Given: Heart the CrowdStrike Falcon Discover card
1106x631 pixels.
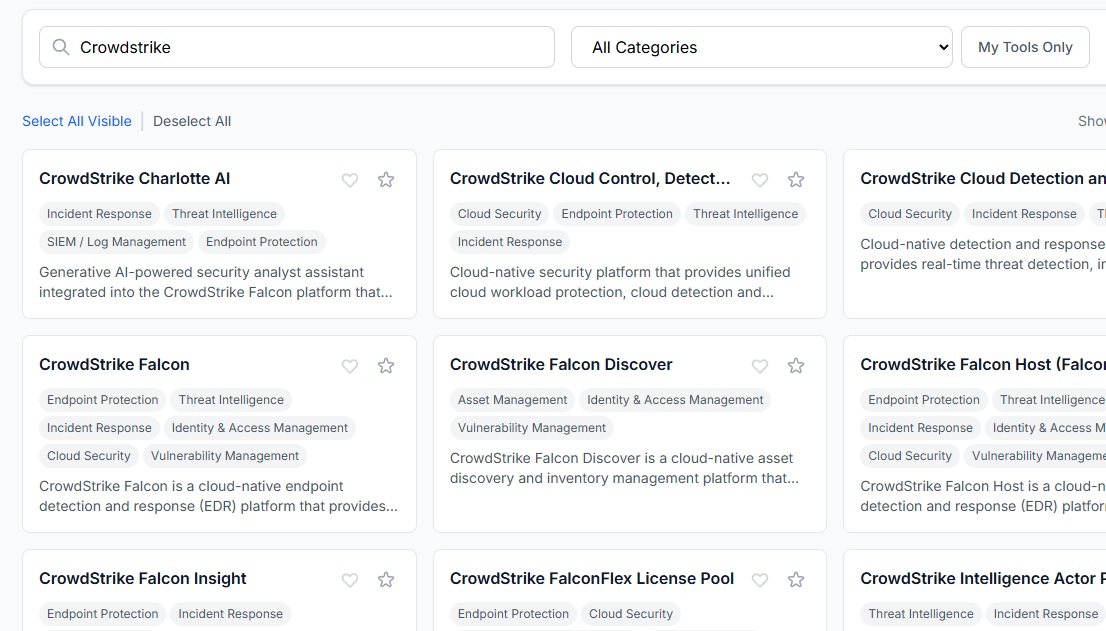Looking at the screenshot, I should coord(760,366).
